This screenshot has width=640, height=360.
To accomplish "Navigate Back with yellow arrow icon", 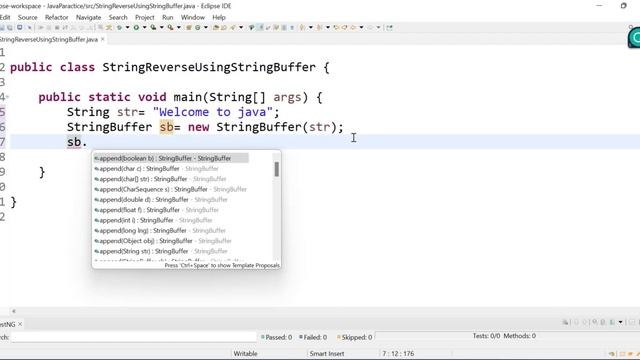I will point(353,28).
